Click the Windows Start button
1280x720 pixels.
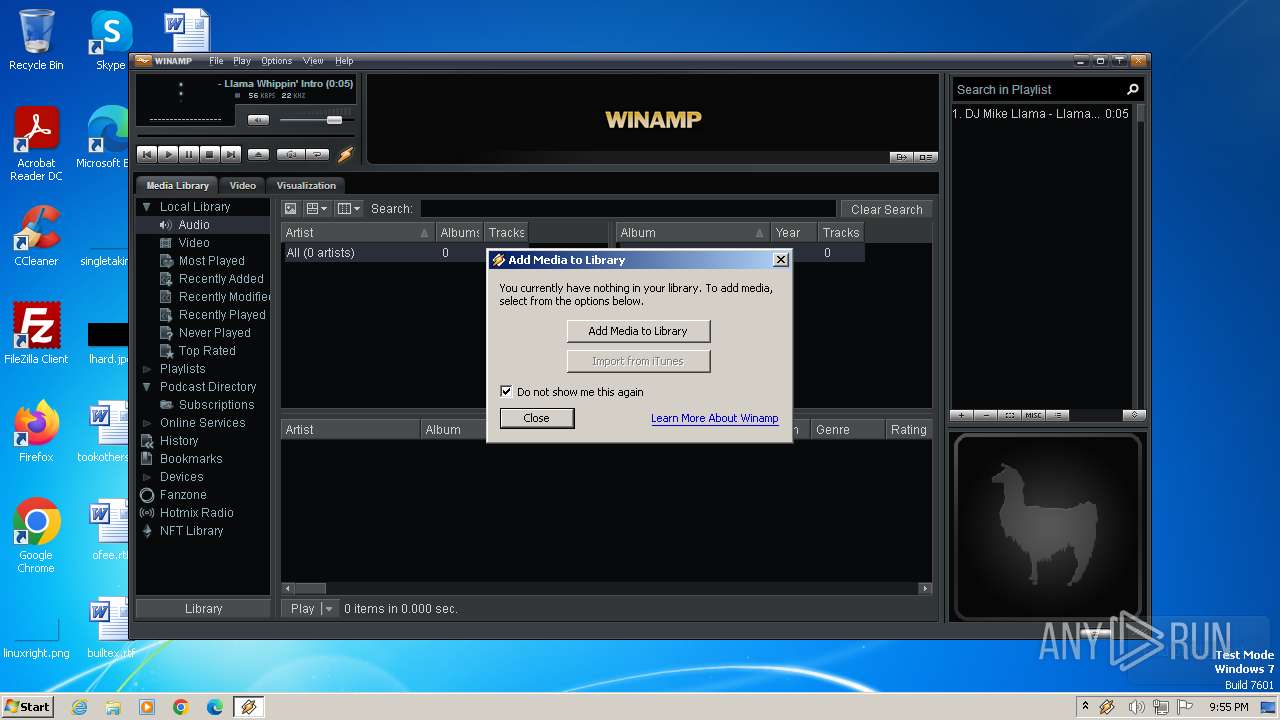coord(28,706)
